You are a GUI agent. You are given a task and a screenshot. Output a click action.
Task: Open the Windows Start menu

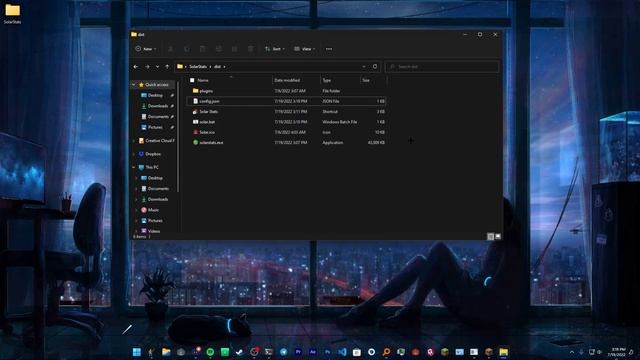click(x=137, y=352)
